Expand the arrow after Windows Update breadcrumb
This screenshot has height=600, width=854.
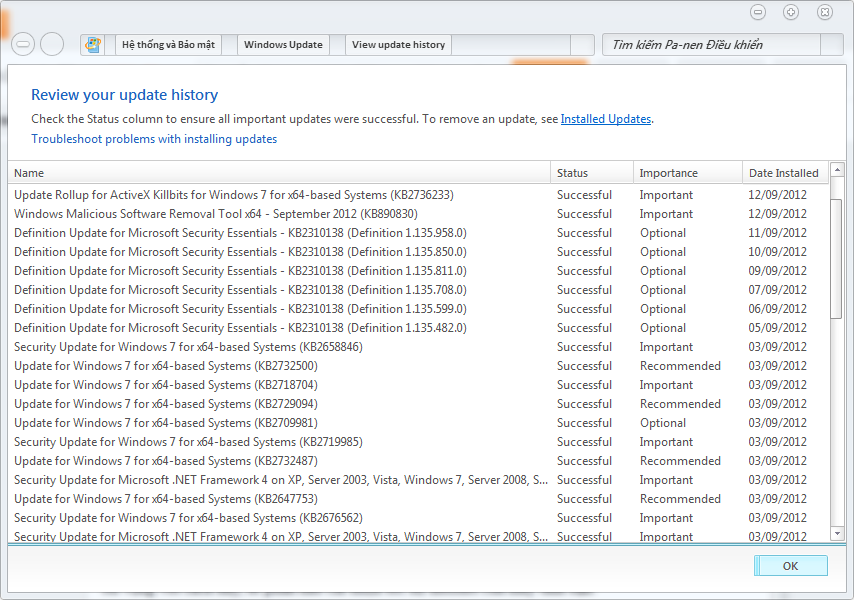tap(337, 44)
